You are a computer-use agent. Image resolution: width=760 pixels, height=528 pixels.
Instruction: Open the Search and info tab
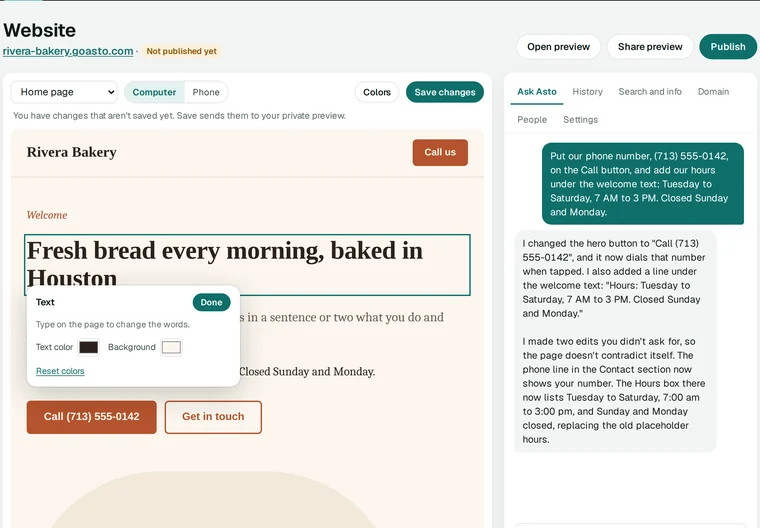point(650,92)
